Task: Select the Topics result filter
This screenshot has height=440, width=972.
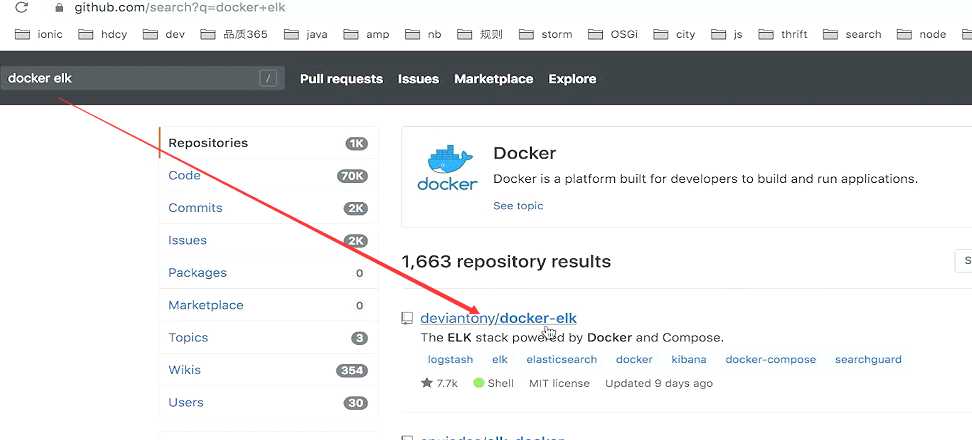Action: tap(268, 338)
